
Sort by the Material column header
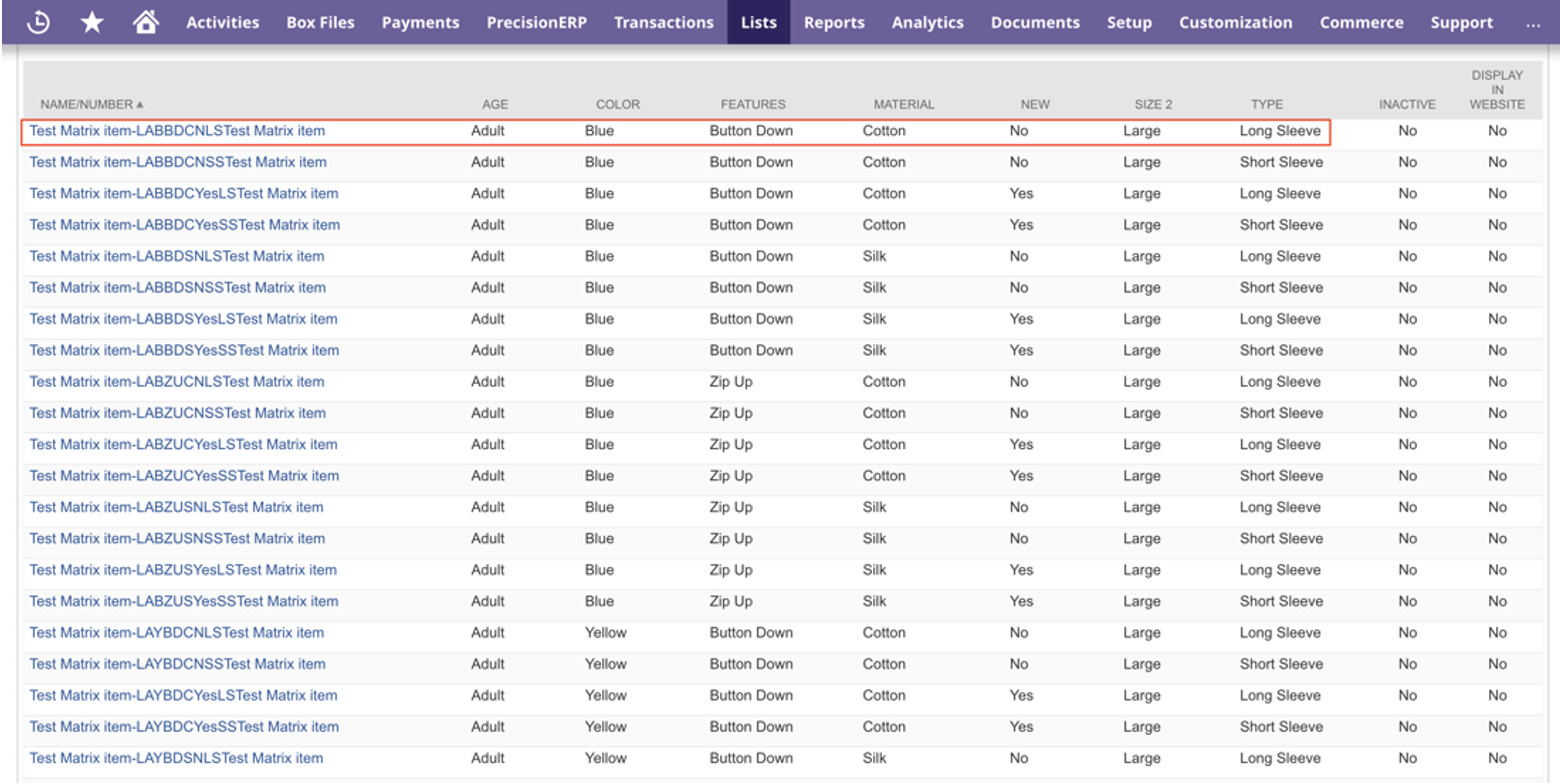coord(903,104)
